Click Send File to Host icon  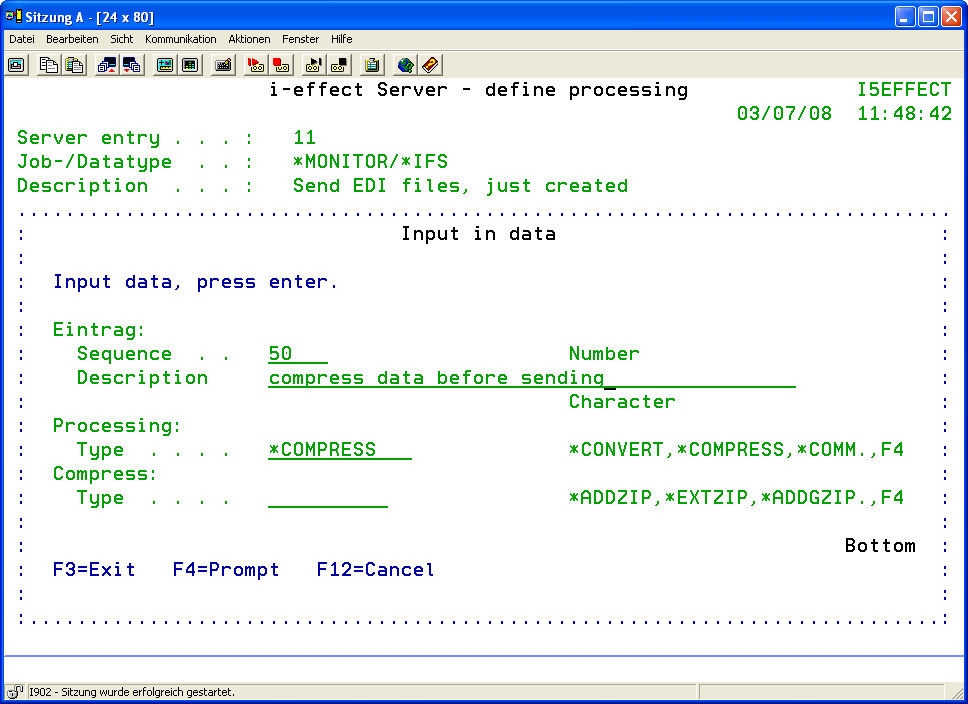coord(107,65)
